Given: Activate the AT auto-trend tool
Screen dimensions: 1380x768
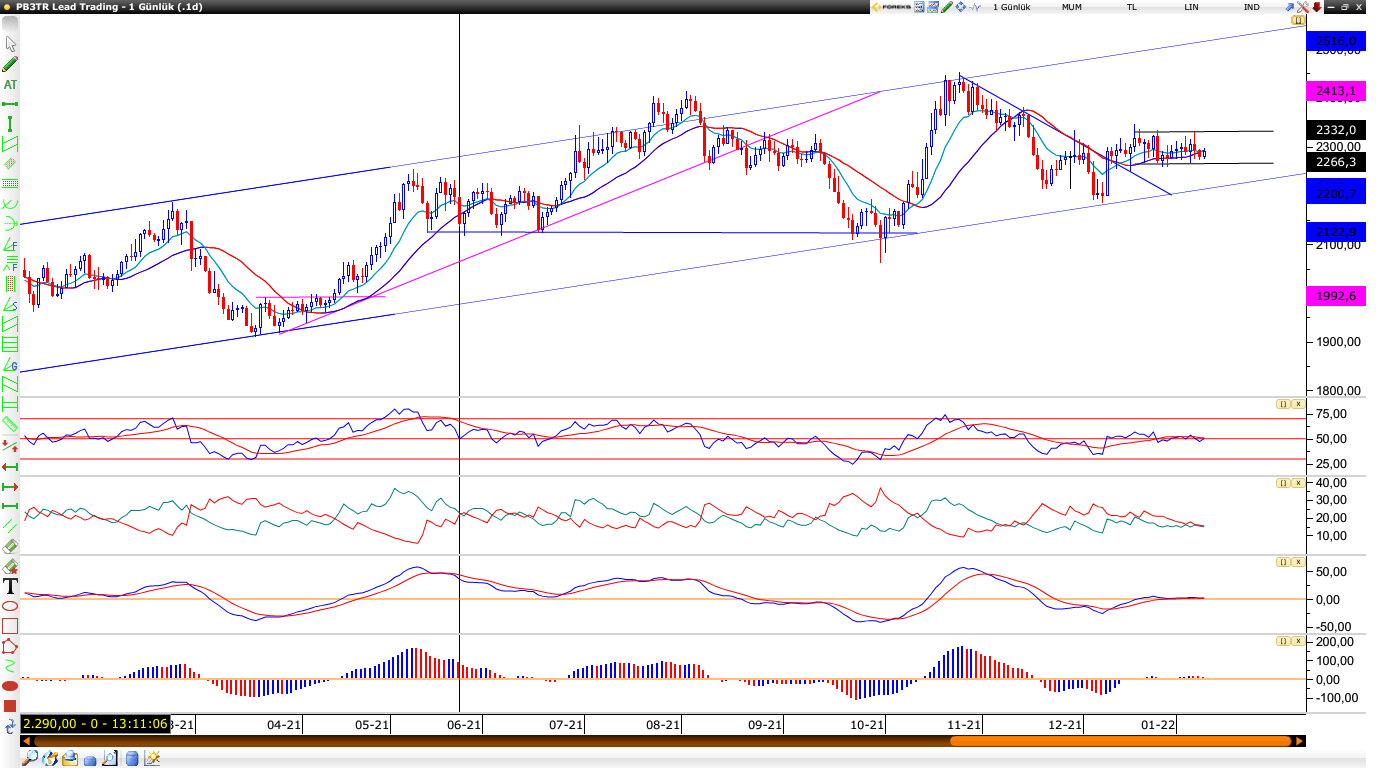Looking at the screenshot, I should 11,84.
